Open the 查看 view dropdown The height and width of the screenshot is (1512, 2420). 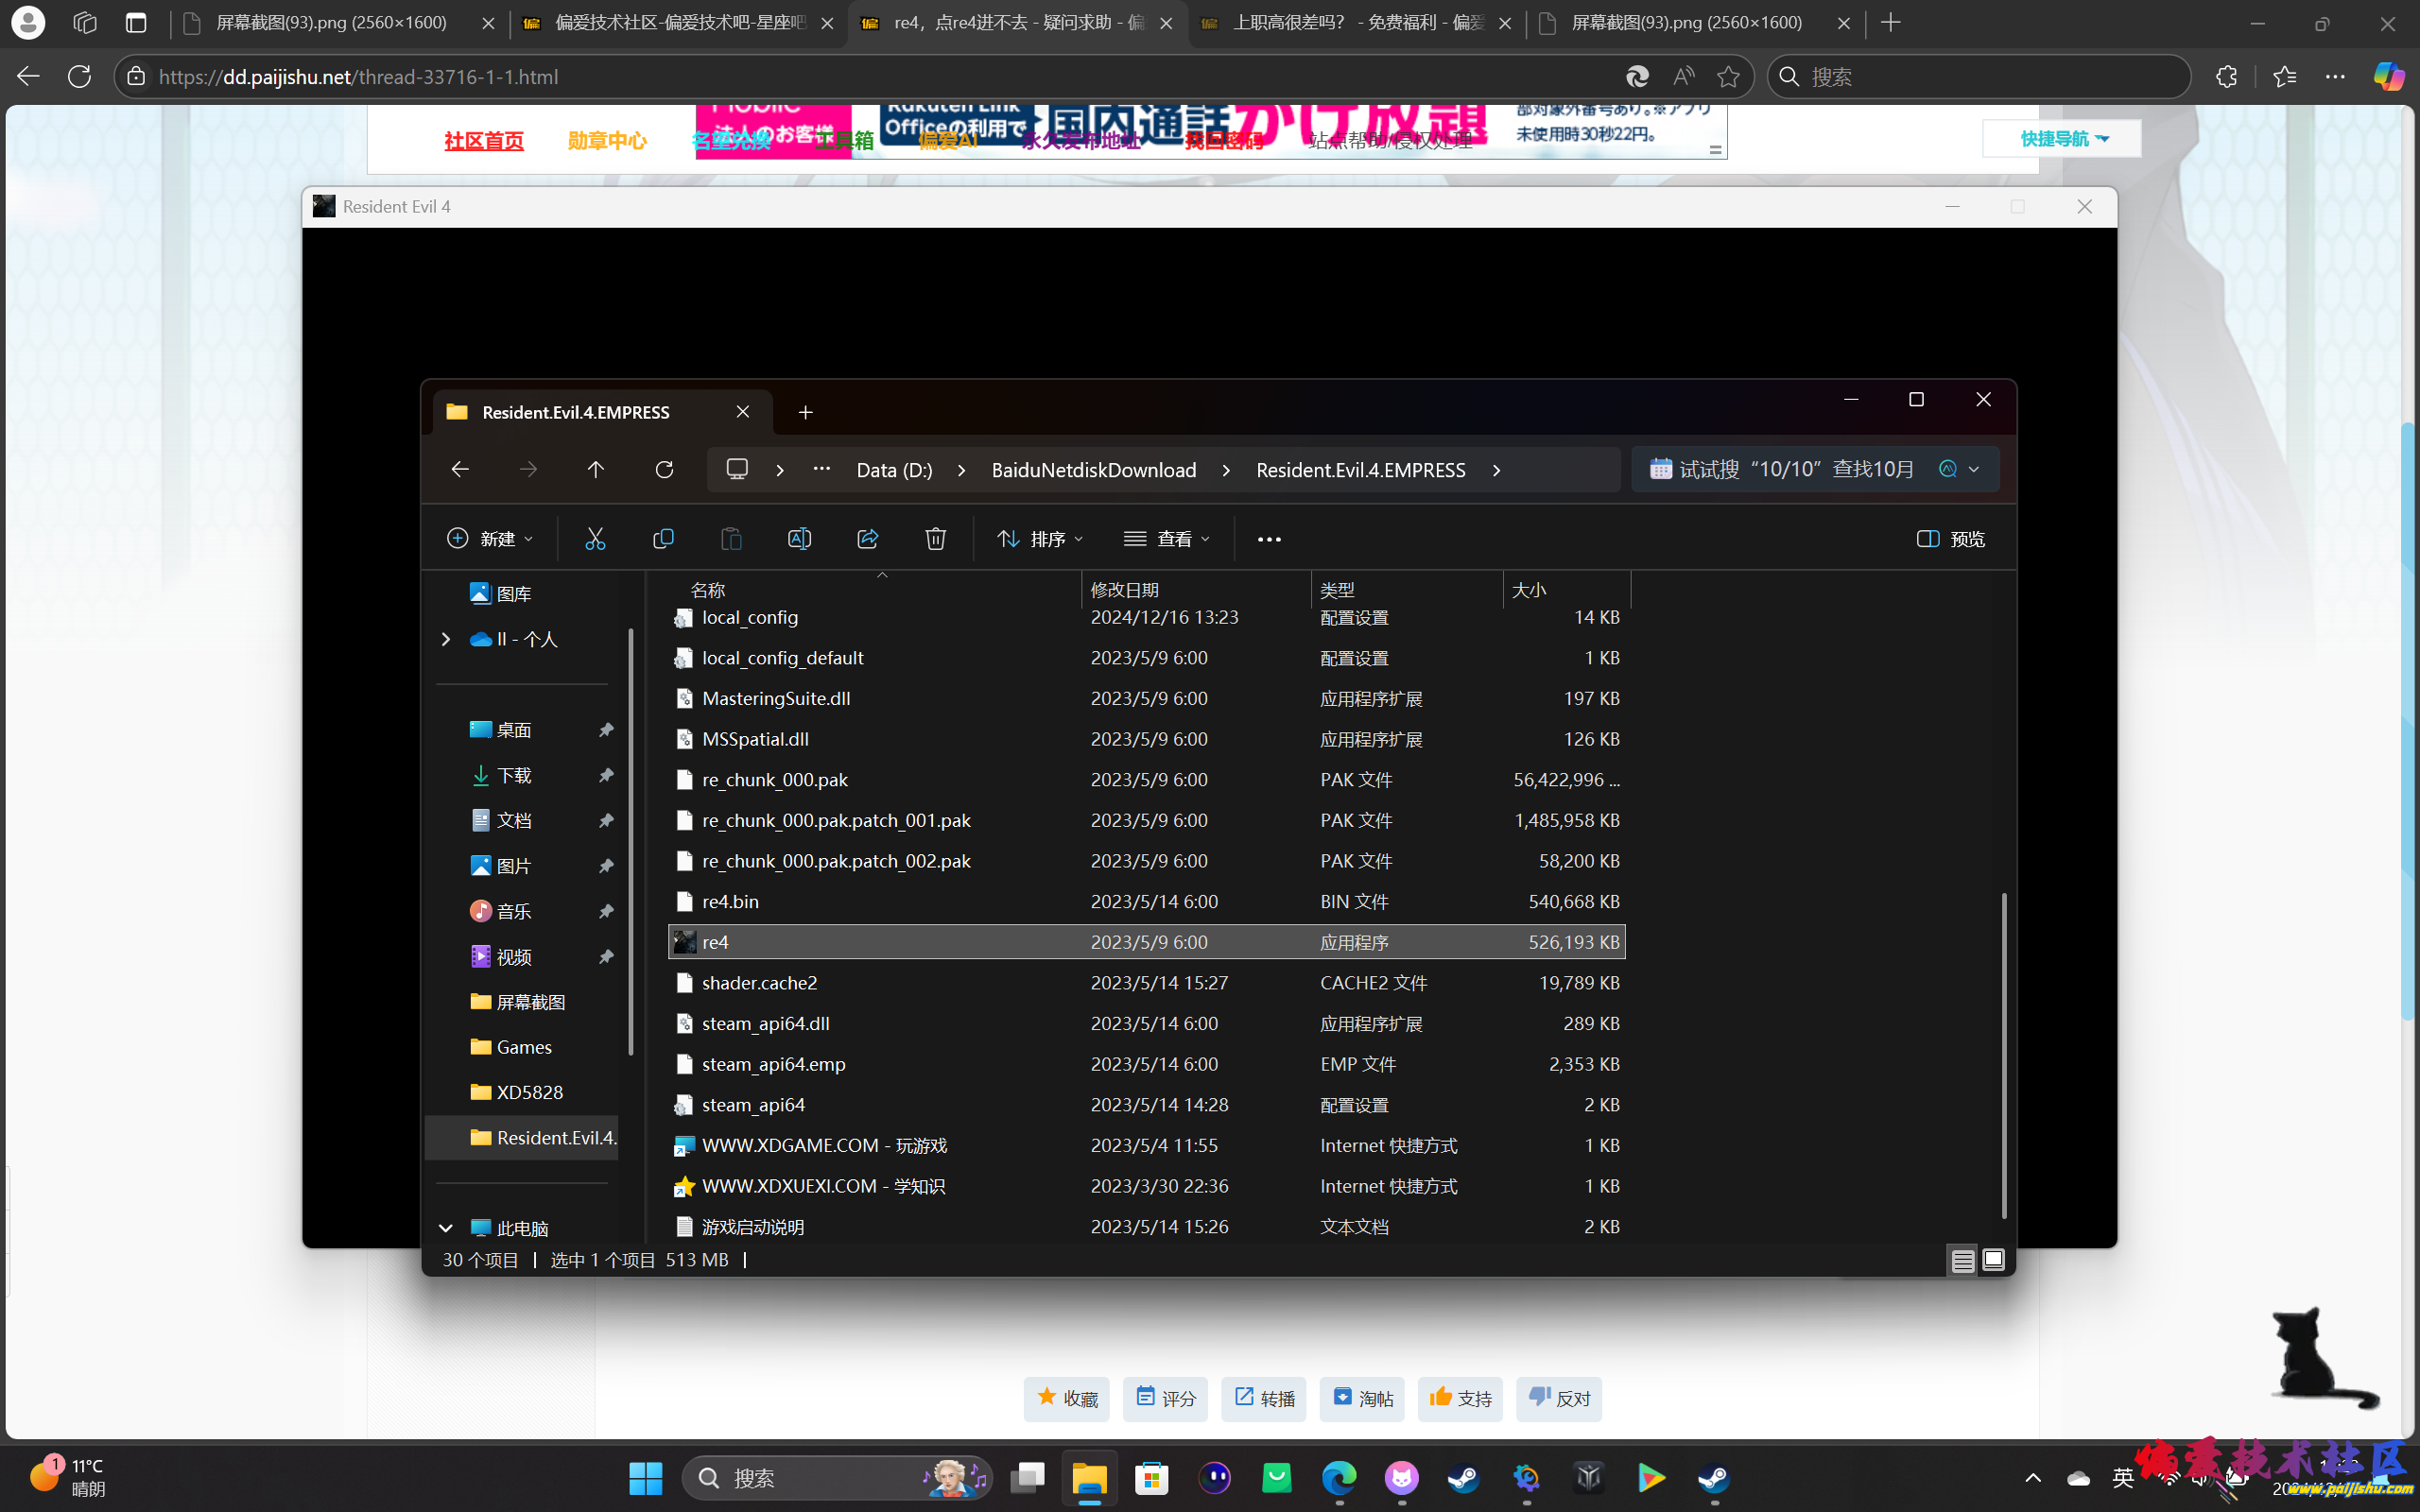click(x=1166, y=539)
